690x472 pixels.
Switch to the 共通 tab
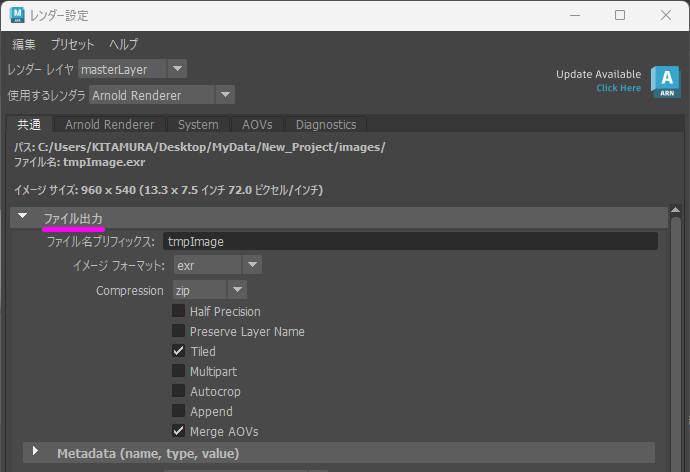coord(29,124)
